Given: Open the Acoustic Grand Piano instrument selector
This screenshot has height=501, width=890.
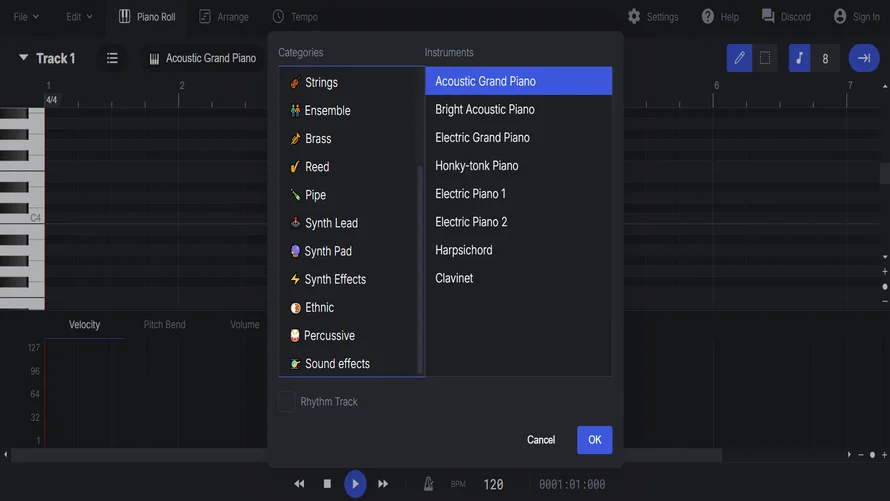Looking at the screenshot, I should point(202,58).
